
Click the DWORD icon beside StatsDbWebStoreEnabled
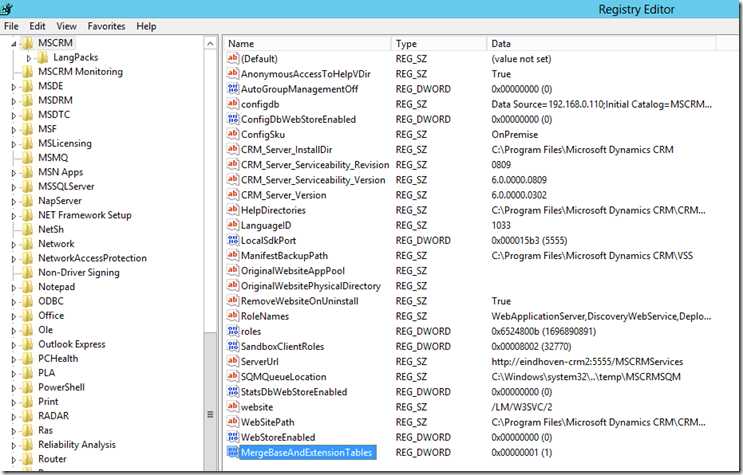233,392
